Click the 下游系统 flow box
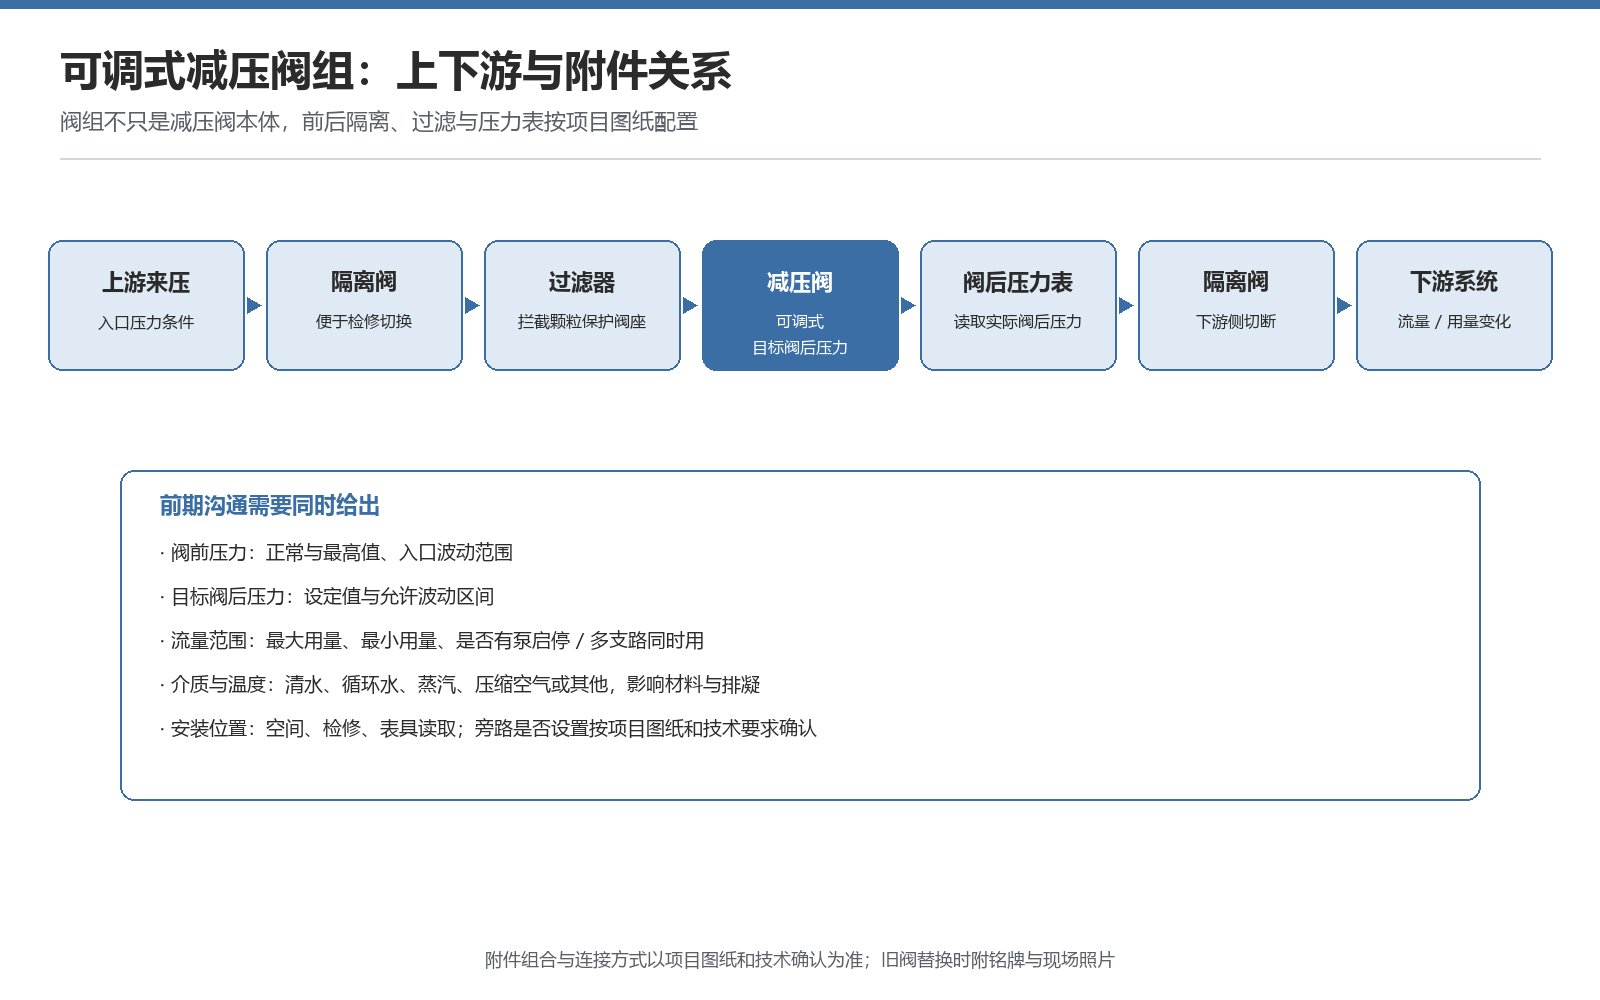Screen dimensions: 1600x1000 [x=1454, y=305]
